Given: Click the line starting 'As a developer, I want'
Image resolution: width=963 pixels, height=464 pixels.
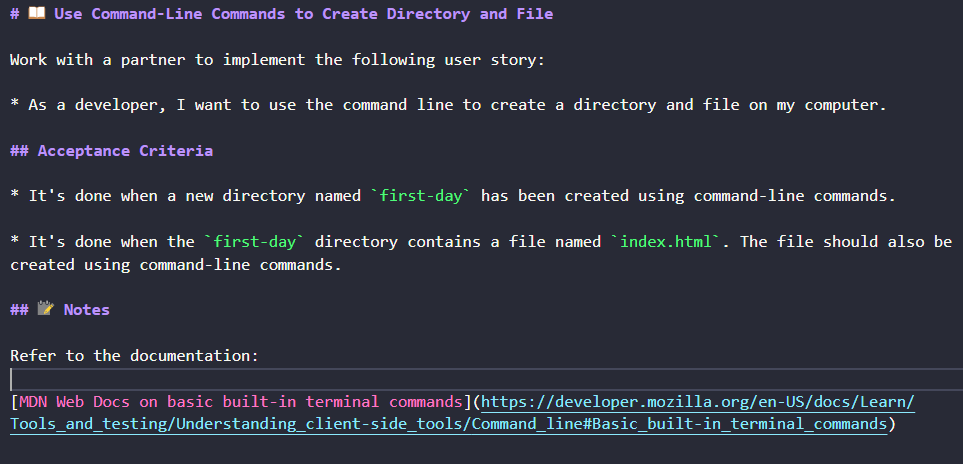Looking at the screenshot, I should tap(448, 105).
